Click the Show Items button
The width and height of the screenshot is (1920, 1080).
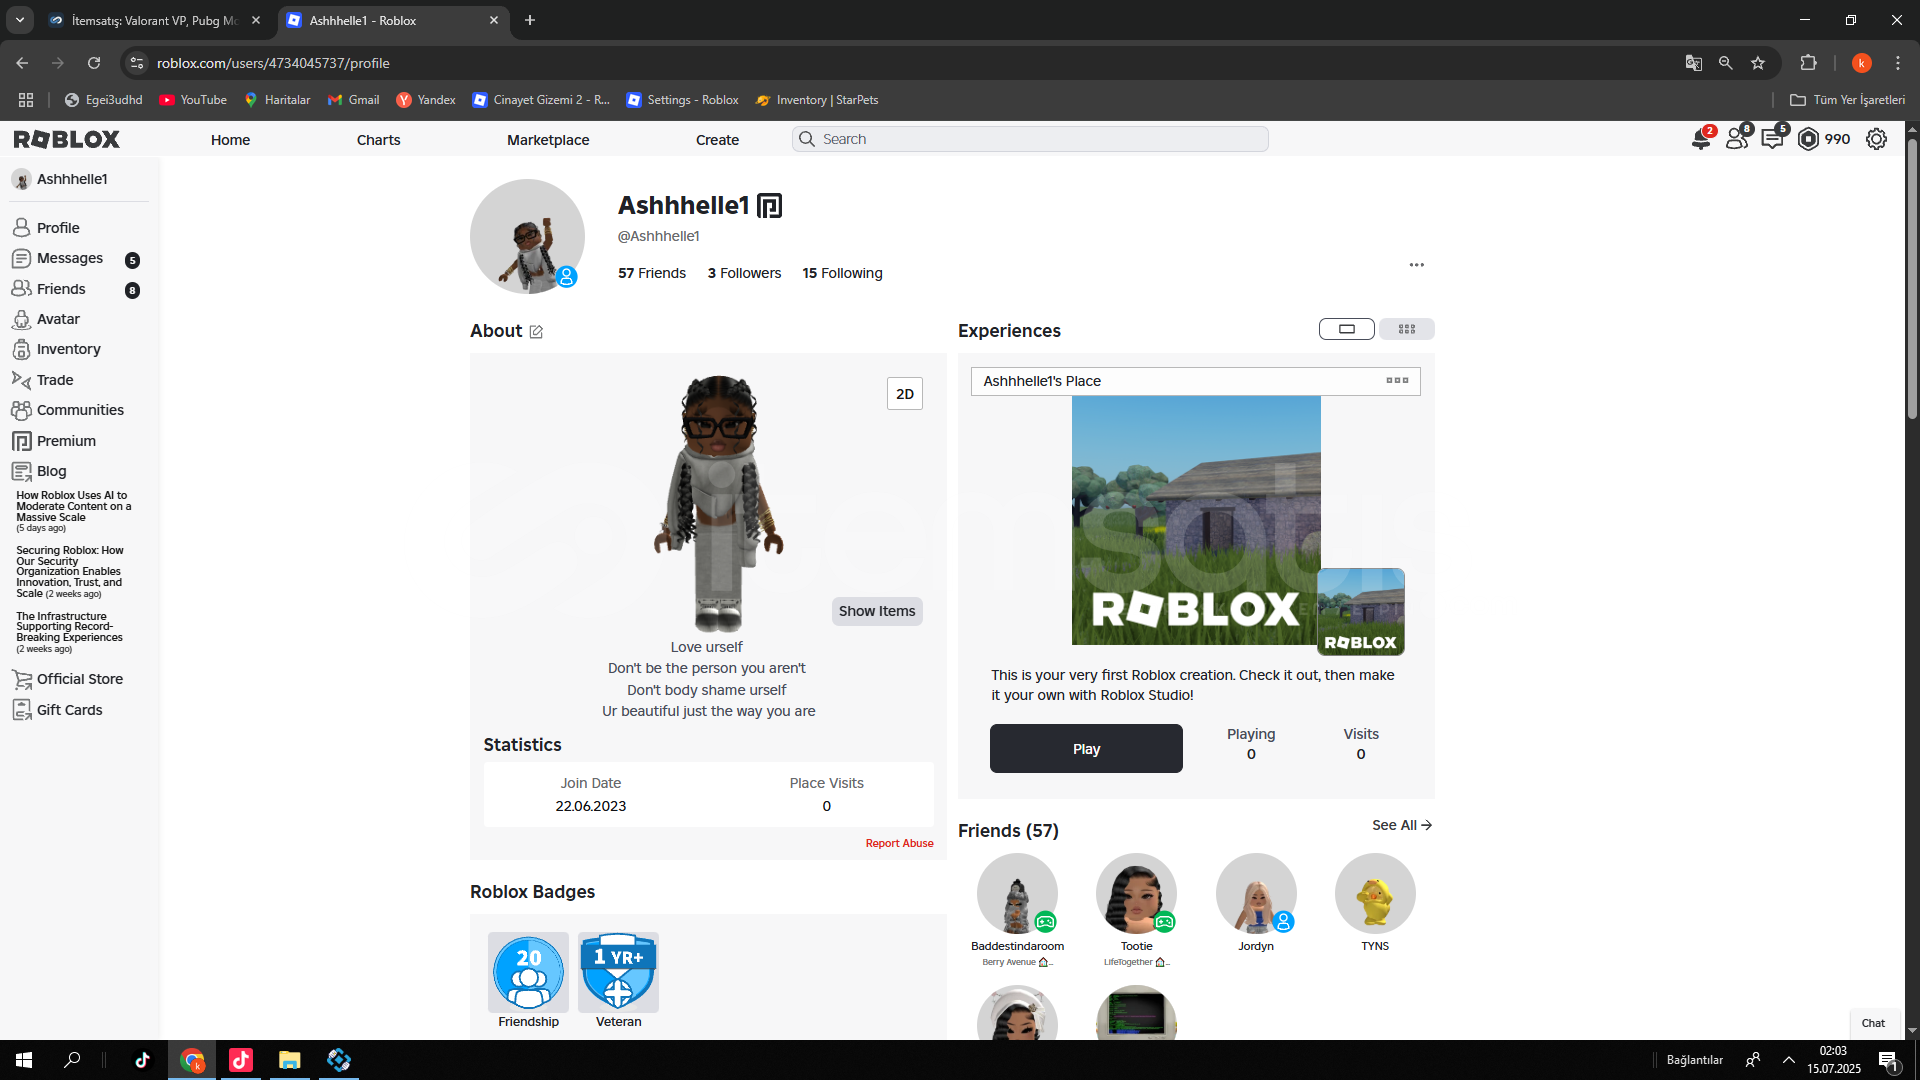tap(877, 611)
